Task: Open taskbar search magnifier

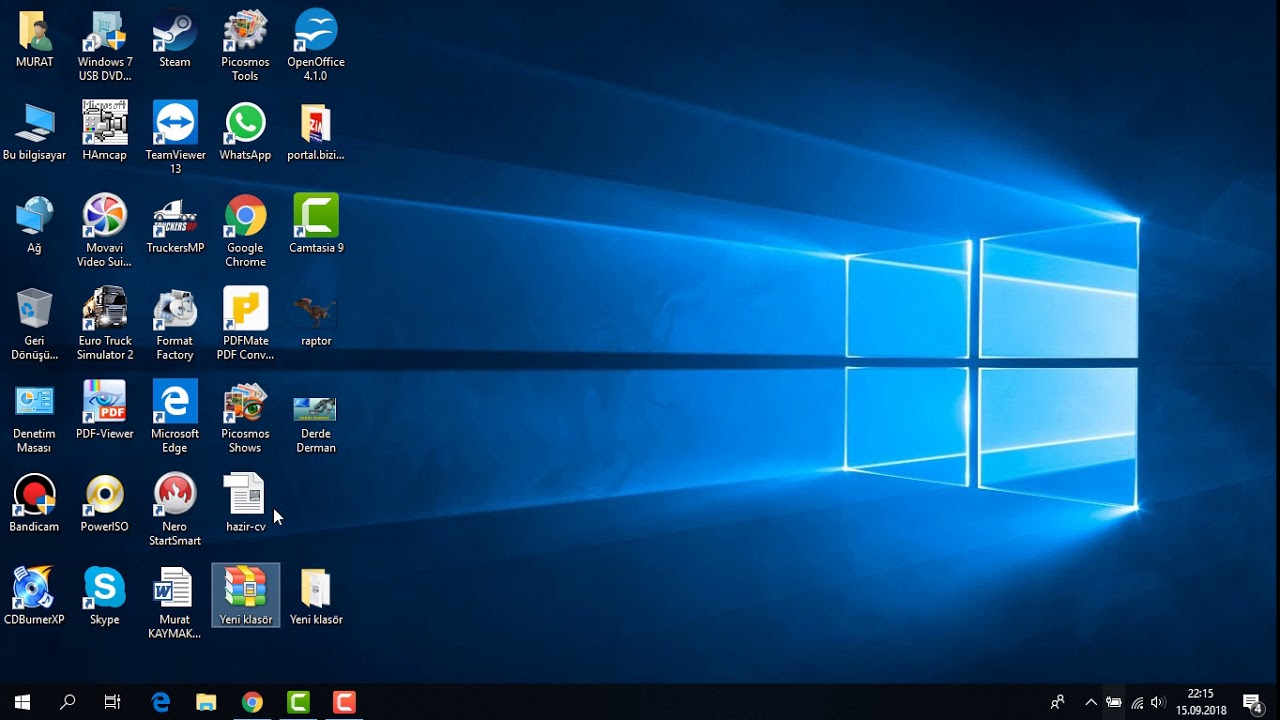Action: click(67, 702)
